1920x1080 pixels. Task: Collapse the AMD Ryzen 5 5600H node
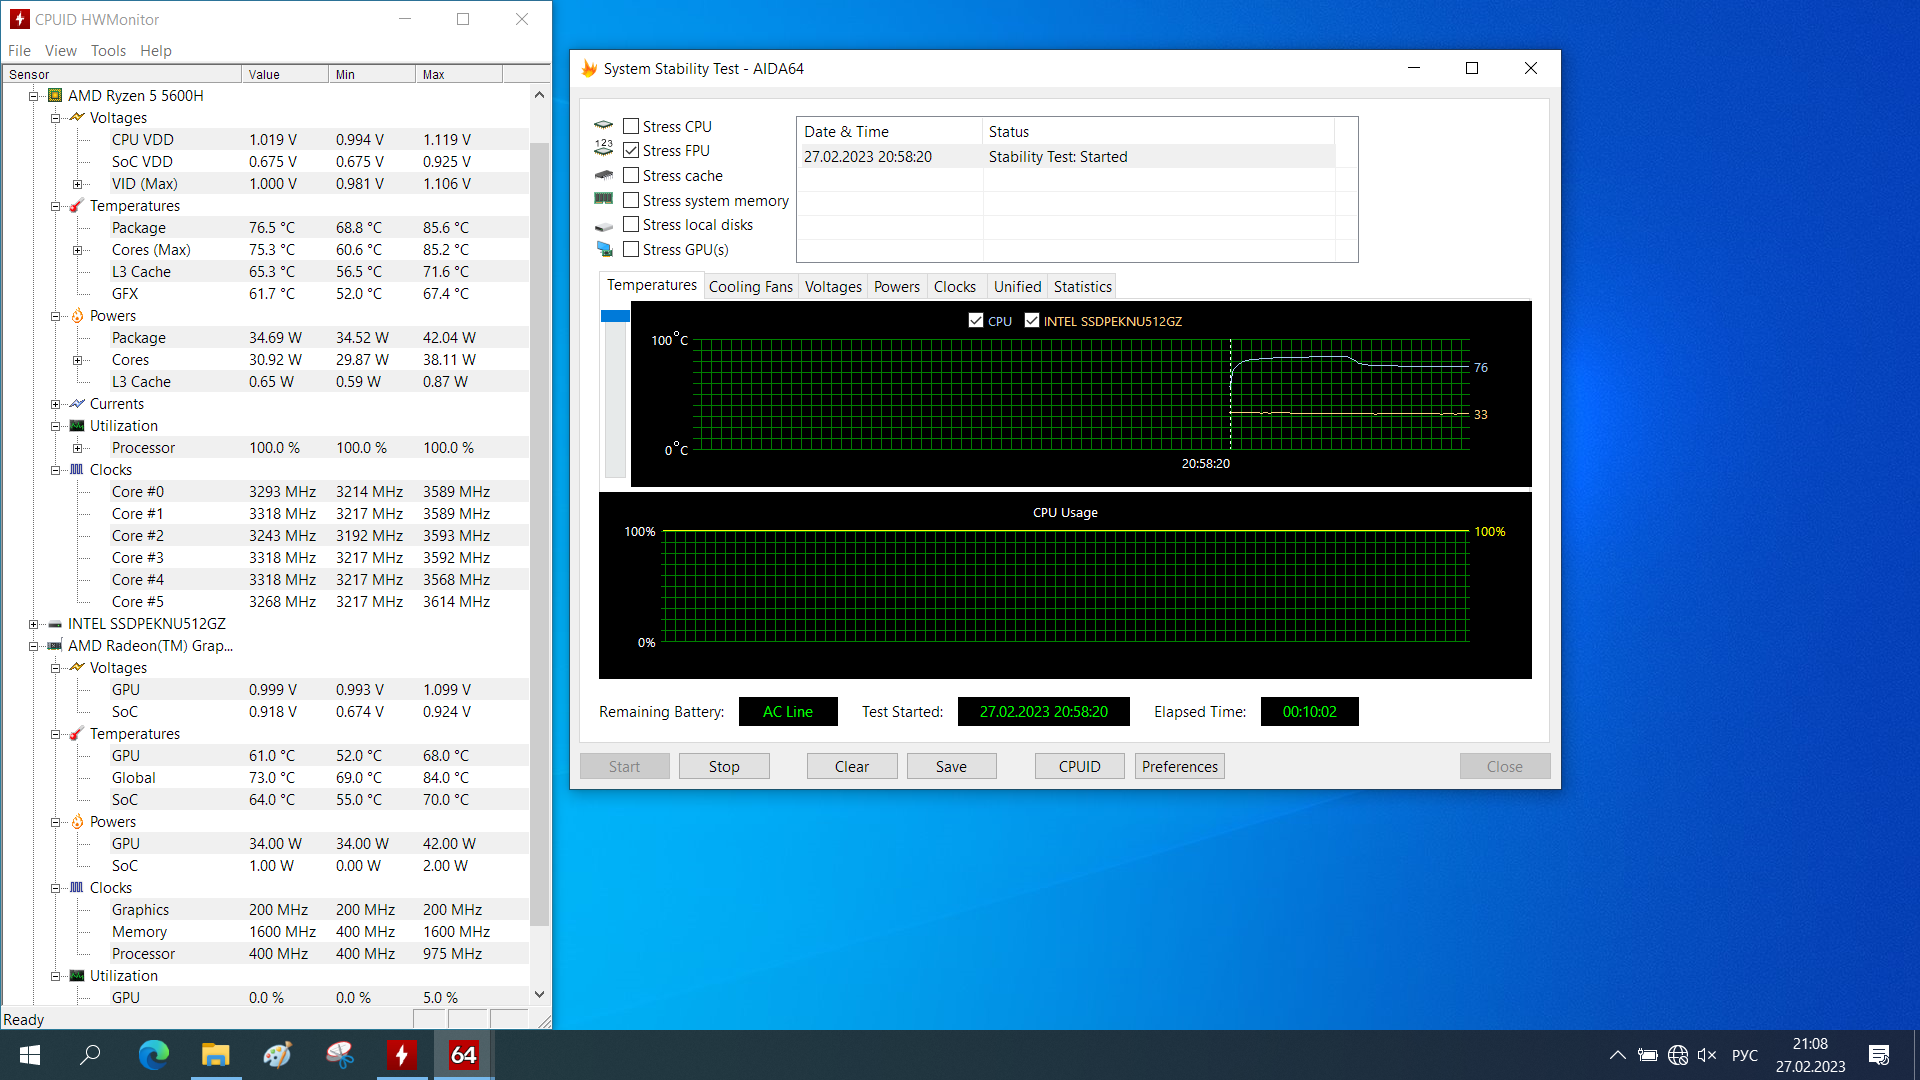click(33, 96)
